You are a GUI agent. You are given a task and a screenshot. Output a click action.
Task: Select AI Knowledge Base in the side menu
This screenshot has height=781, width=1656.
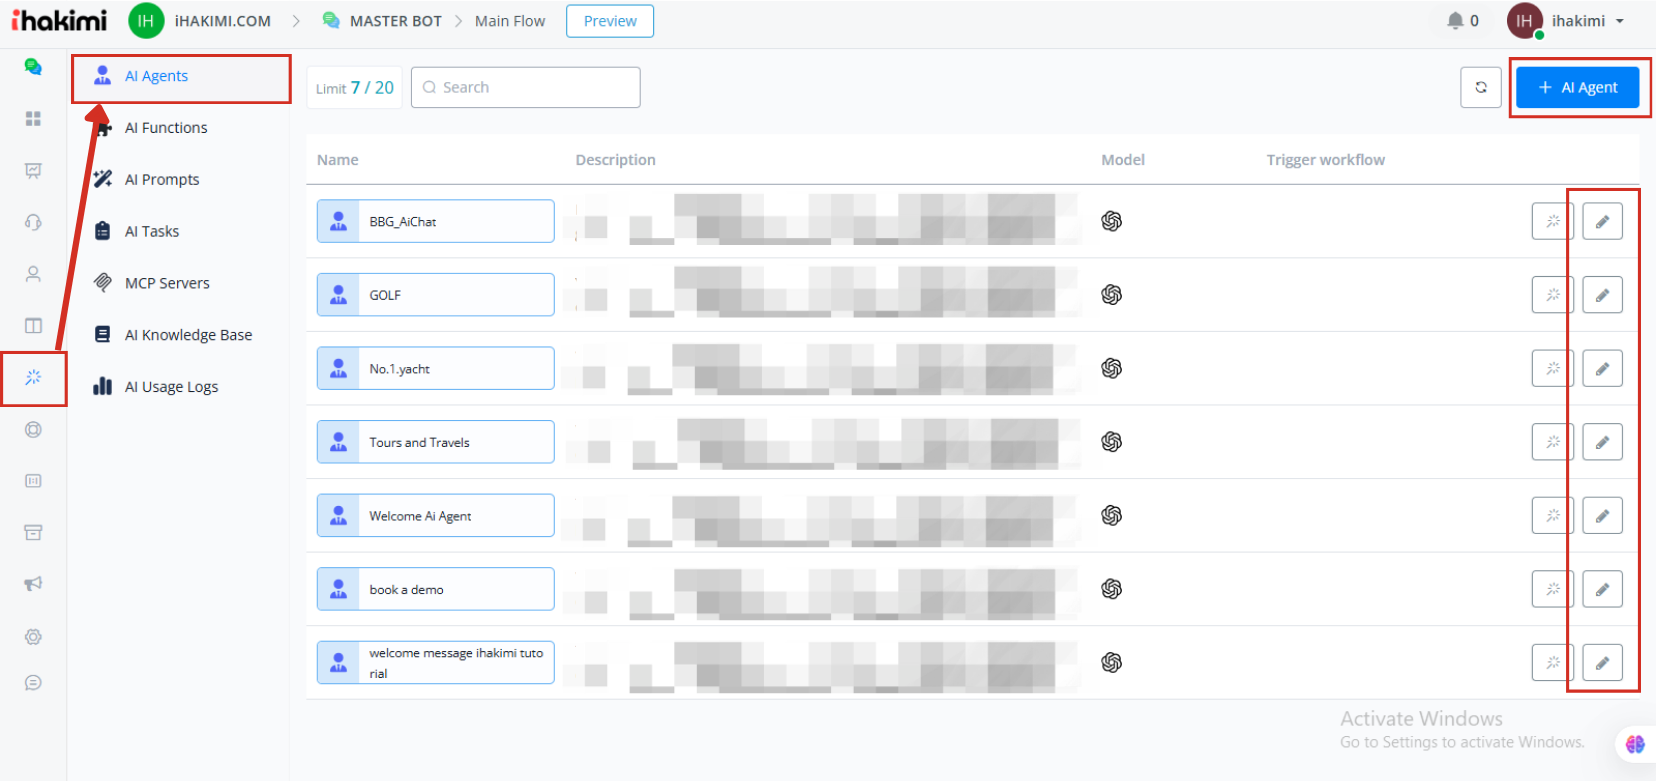pos(188,335)
